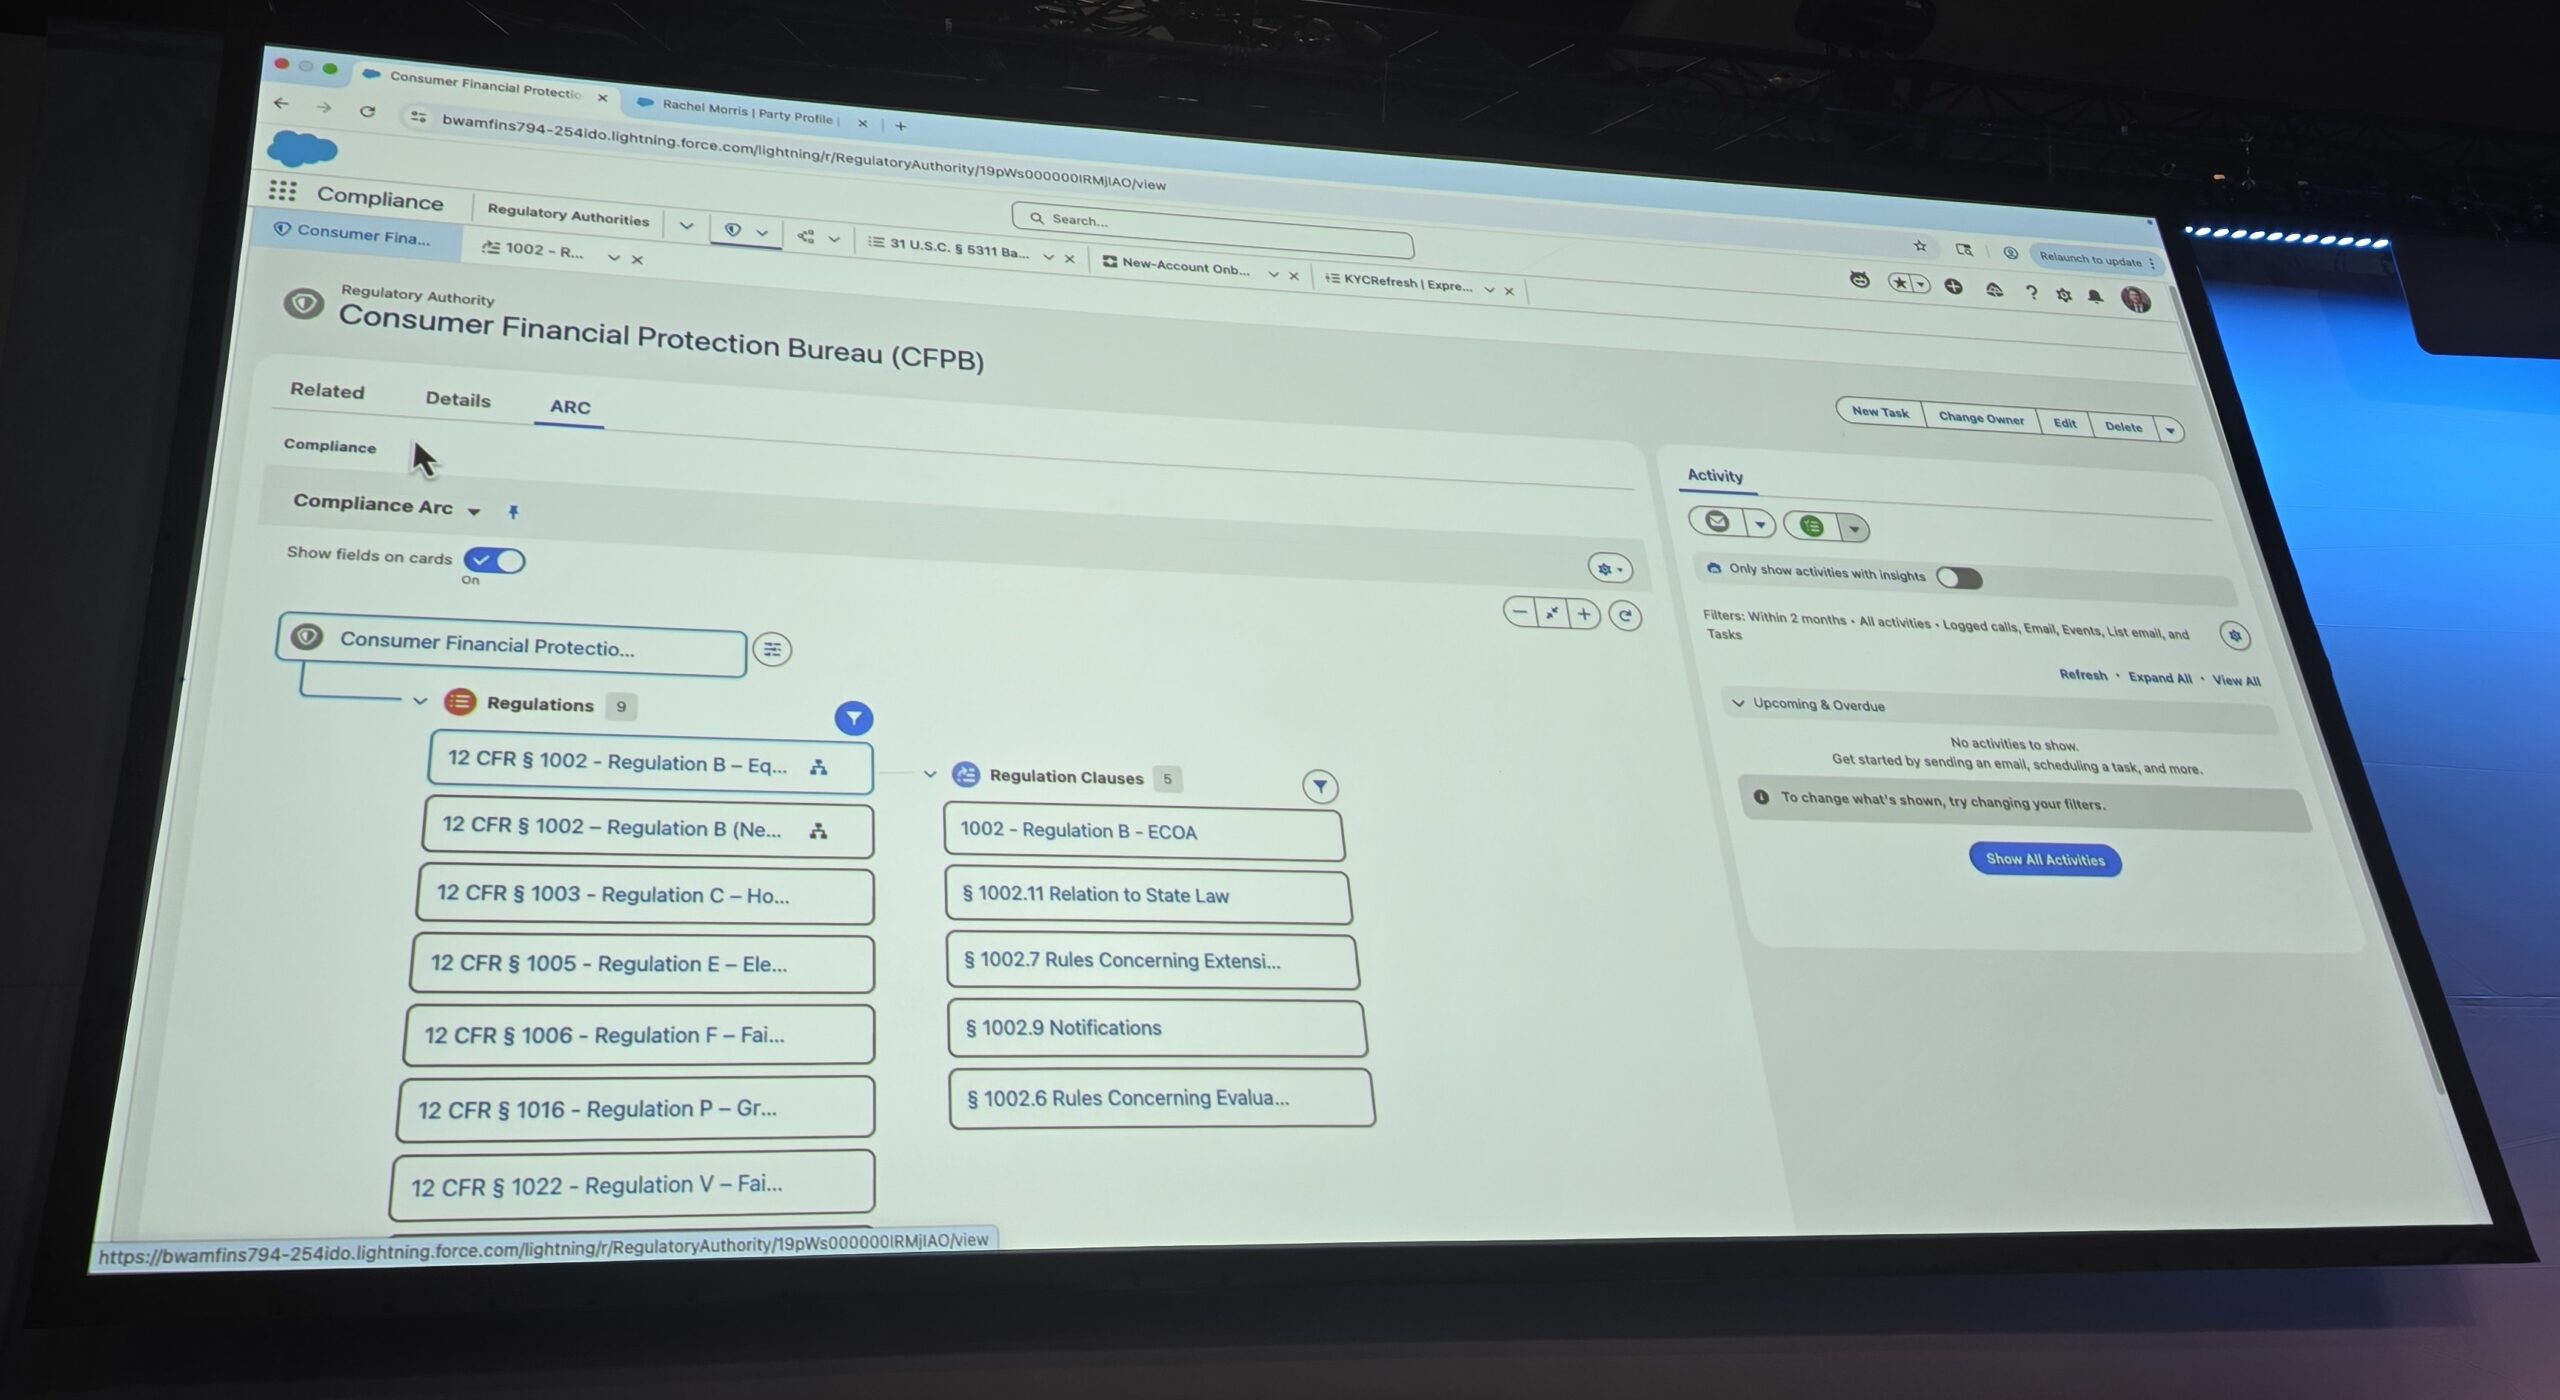The height and width of the screenshot is (1400, 2560).
Task: Open the Compliance Arc dropdown arrow
Action: coord(474,511)
